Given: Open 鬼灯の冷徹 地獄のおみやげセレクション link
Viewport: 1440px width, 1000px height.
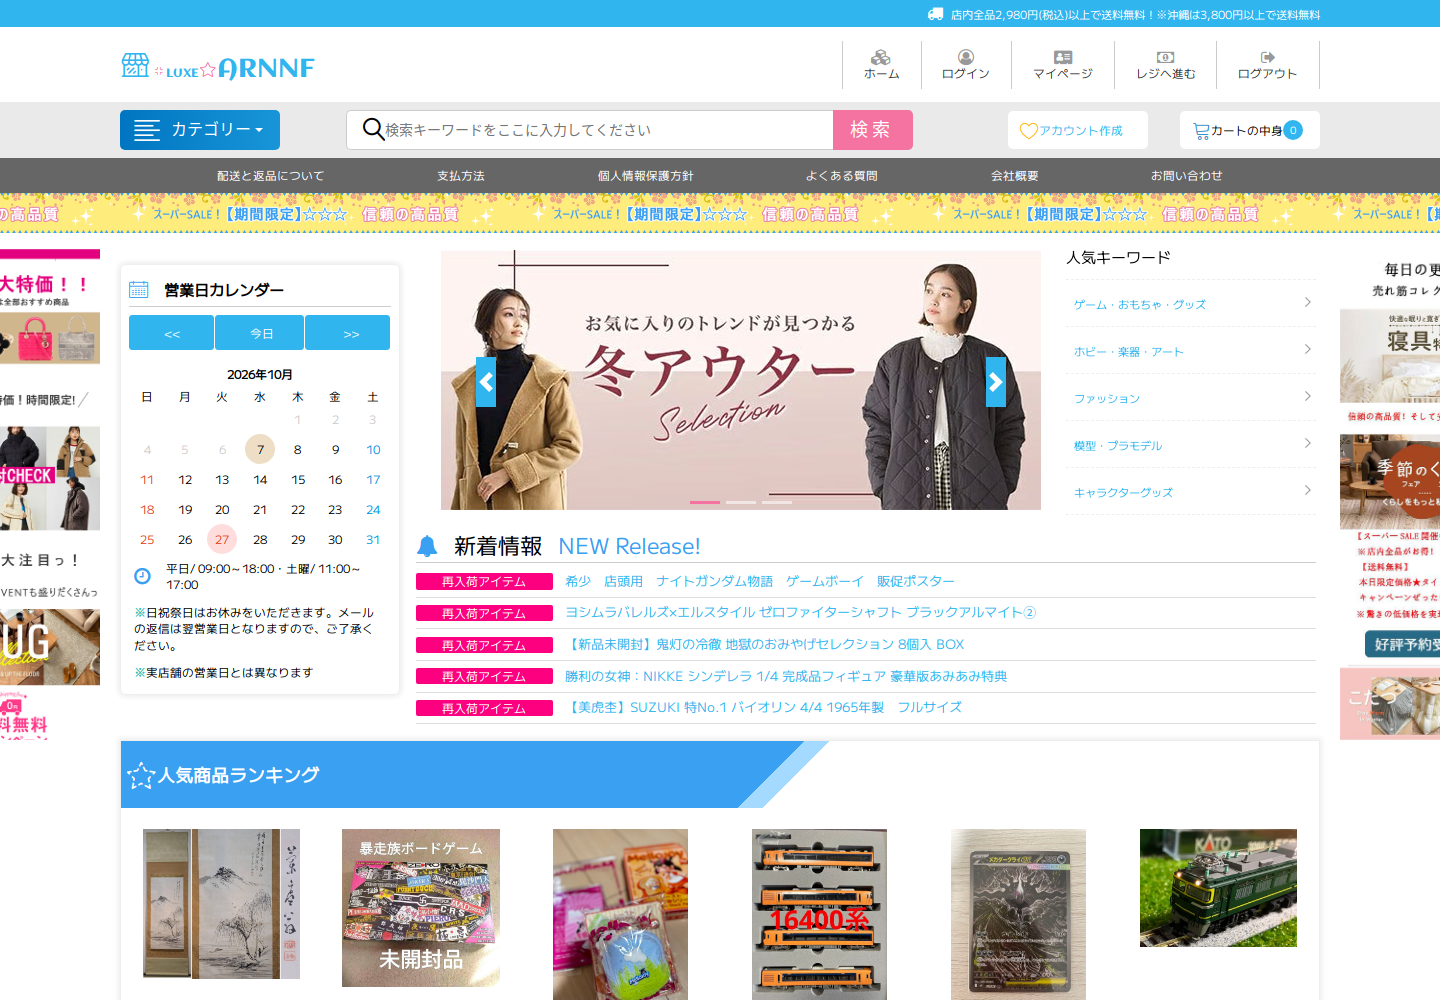Looking at the screenshot, I should point(765,645).
